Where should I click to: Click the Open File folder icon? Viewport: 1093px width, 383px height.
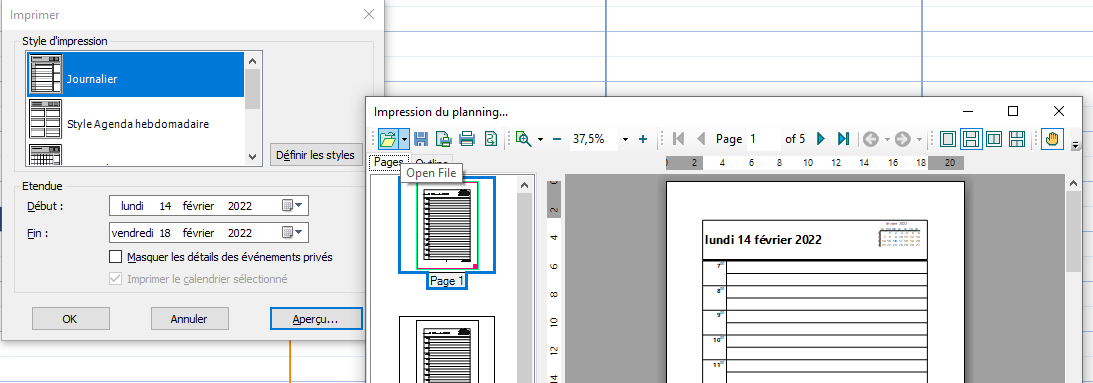[388, 139]
